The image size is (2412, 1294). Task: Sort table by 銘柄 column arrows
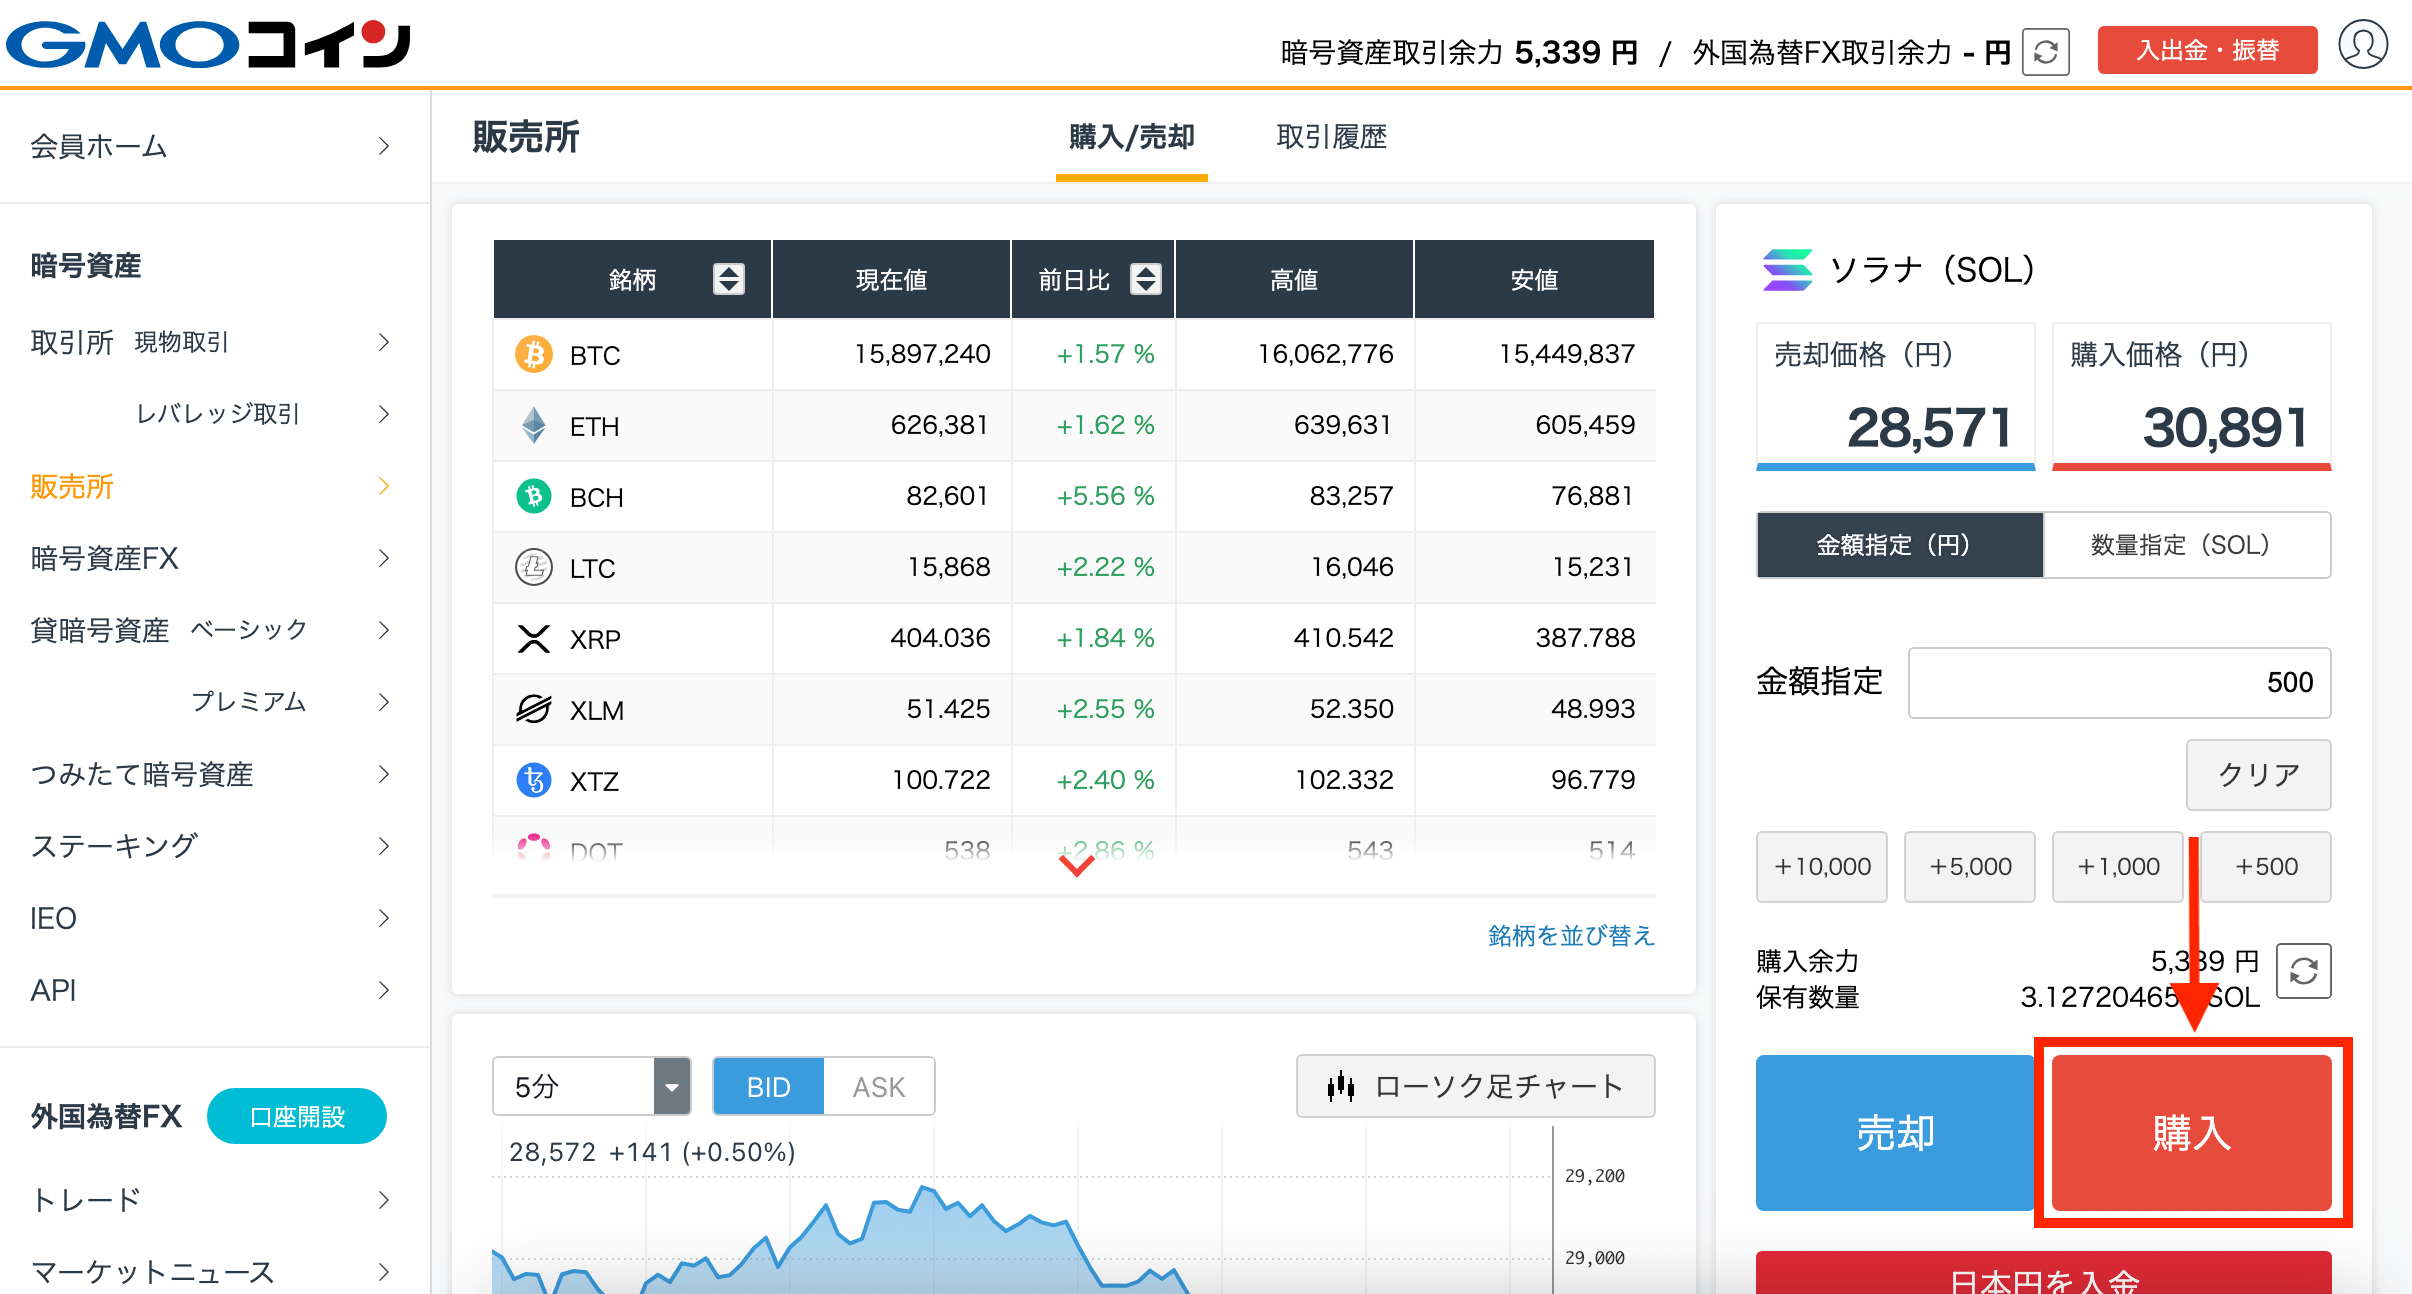[x=728, y=279]
